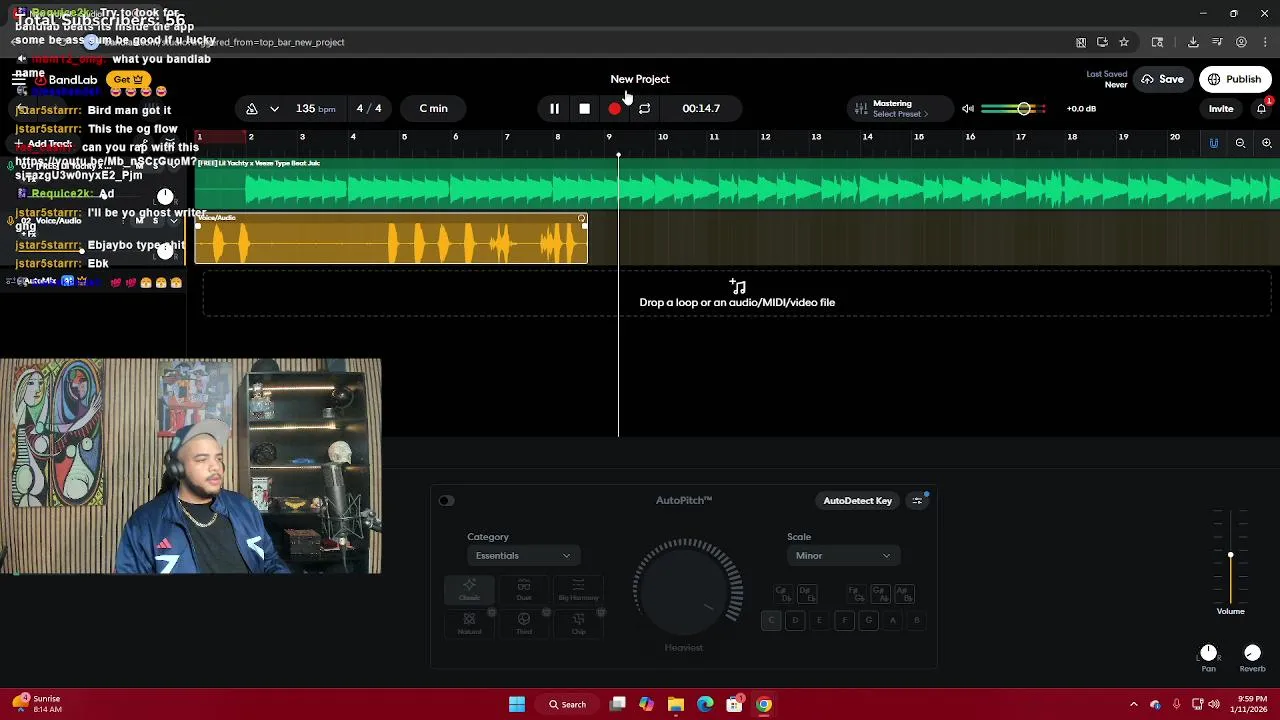Open File Explorer from the taskbar
Screen dimensions: 1280x720
(x=676, y=704)
